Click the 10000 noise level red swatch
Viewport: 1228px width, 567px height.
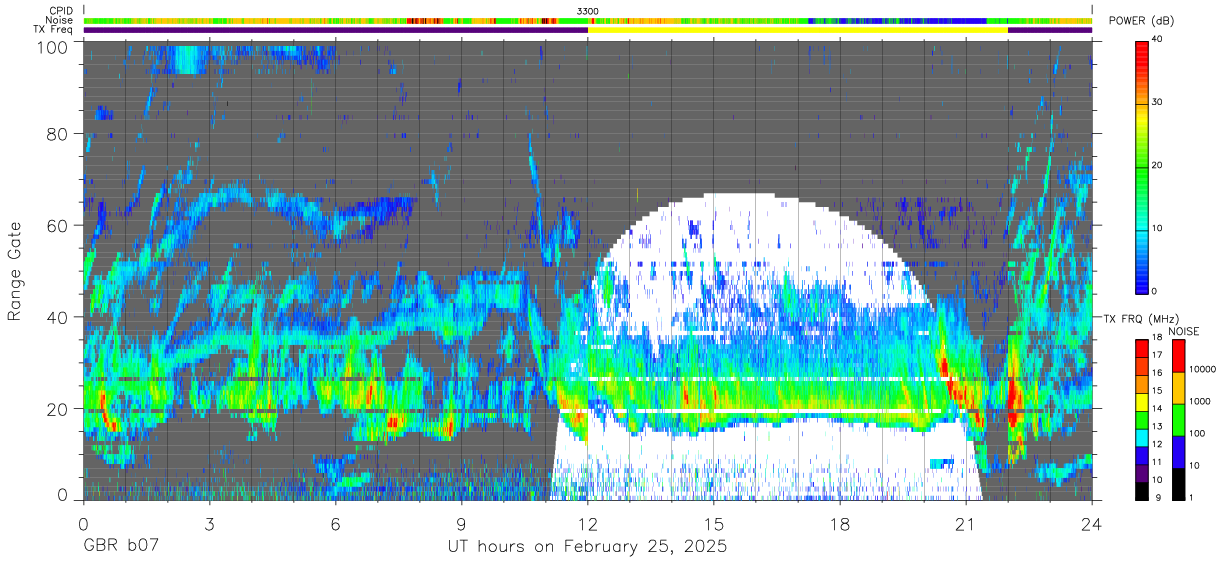tap(1178, 355)
